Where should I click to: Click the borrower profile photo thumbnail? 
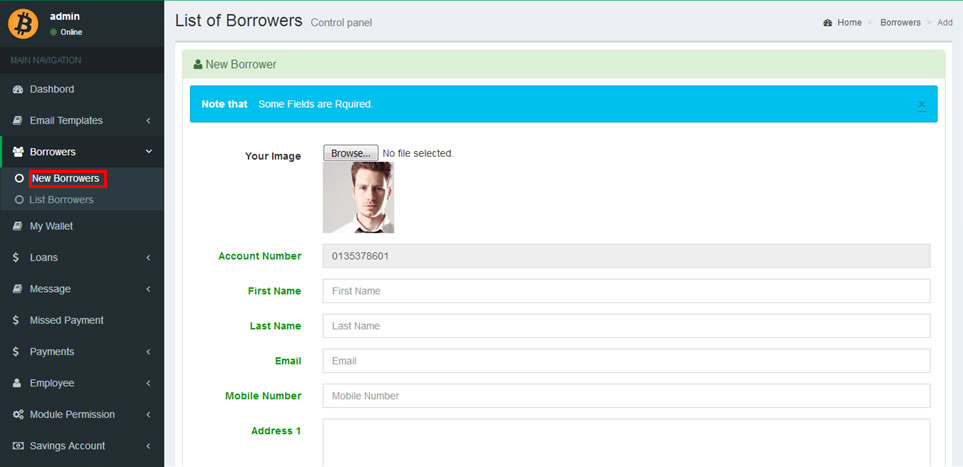coord(358,197)
